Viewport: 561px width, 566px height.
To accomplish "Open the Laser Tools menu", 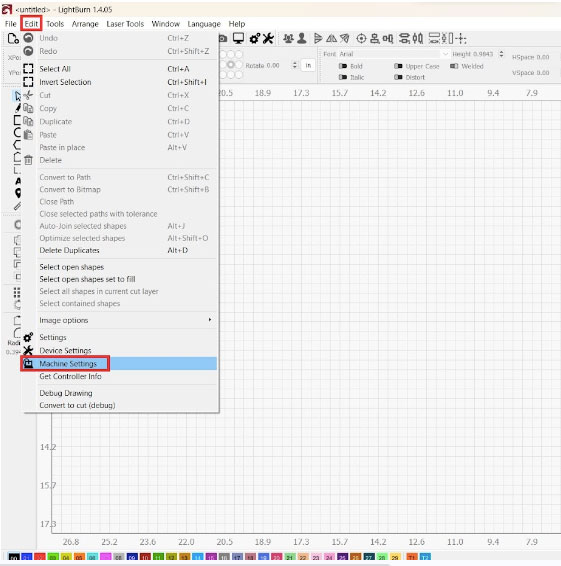I will 125,24.
